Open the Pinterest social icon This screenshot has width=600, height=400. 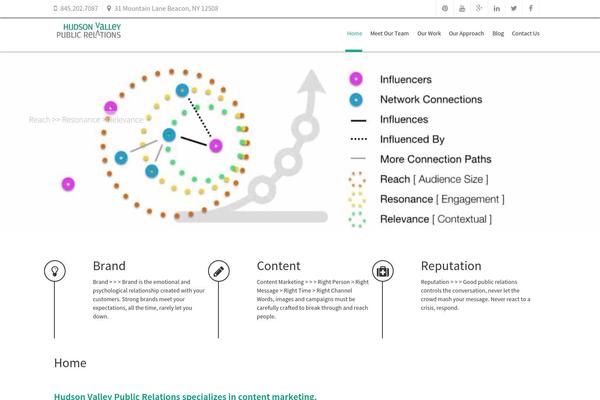tap(445, 8)
